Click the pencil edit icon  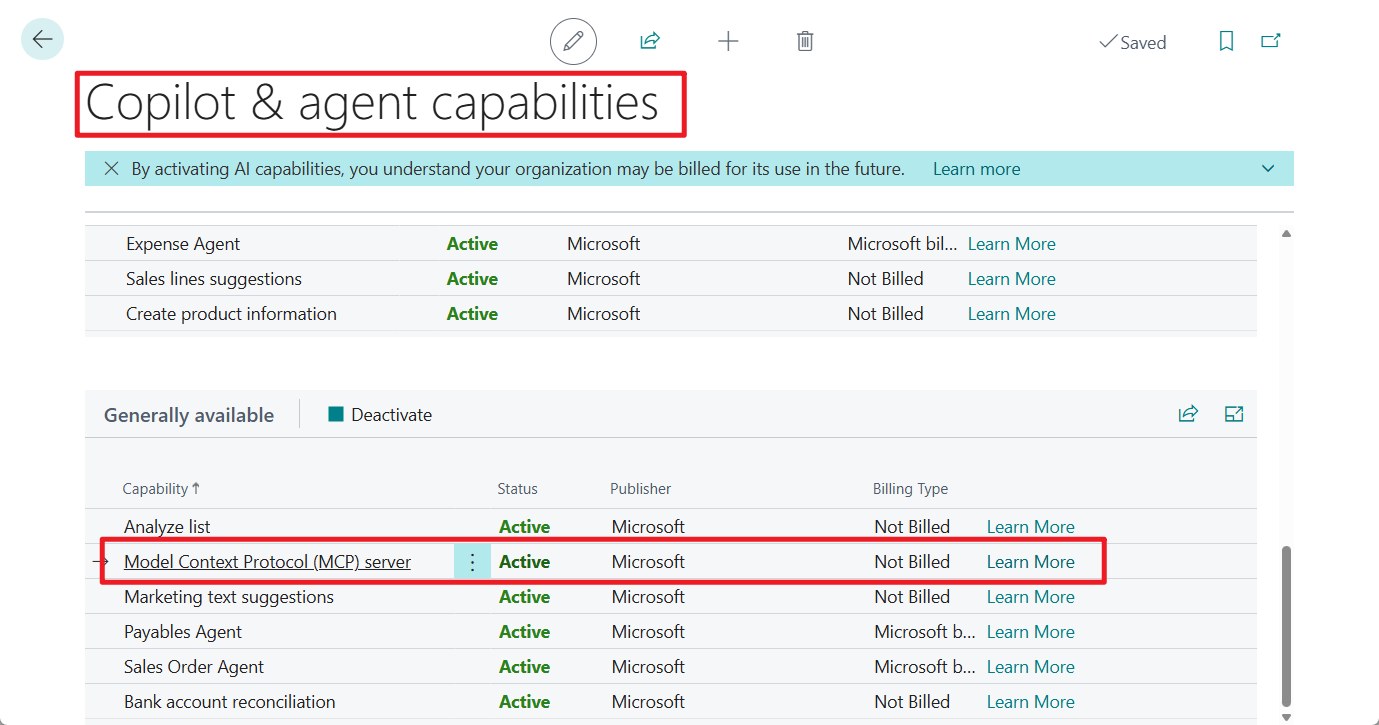(573, 41)
